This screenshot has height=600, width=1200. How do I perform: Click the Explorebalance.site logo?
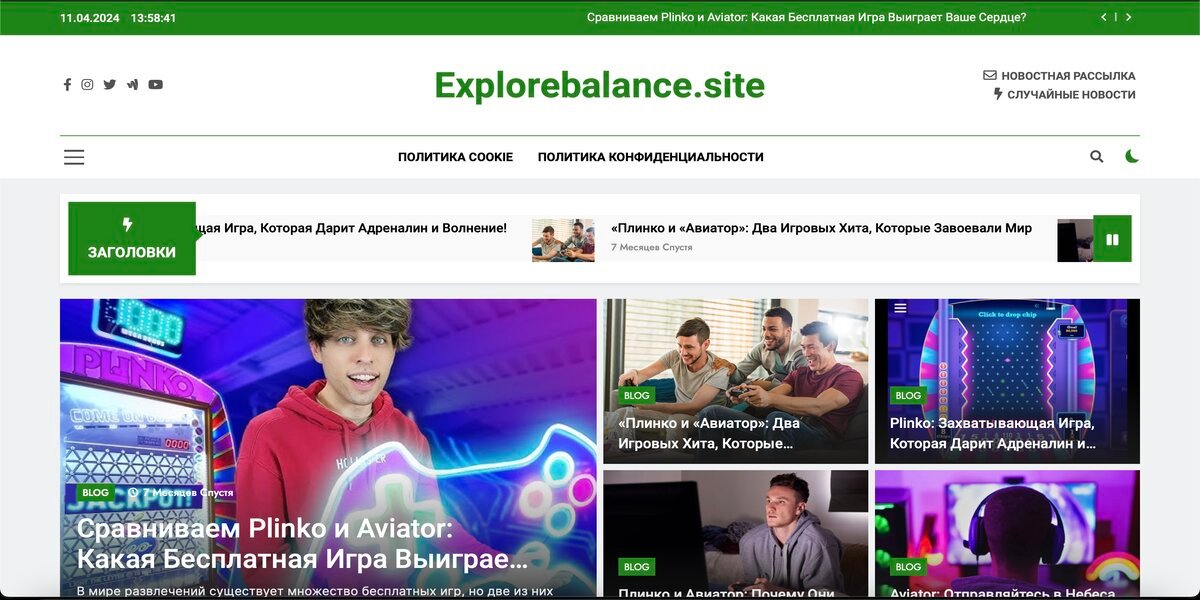click(x=600, y=86)
